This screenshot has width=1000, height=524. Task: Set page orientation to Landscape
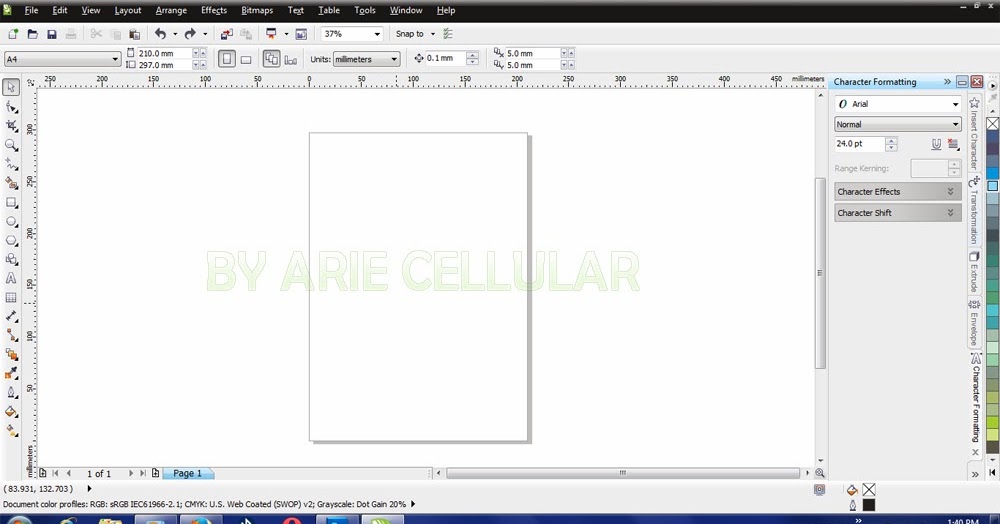click(x=246, y=59)
